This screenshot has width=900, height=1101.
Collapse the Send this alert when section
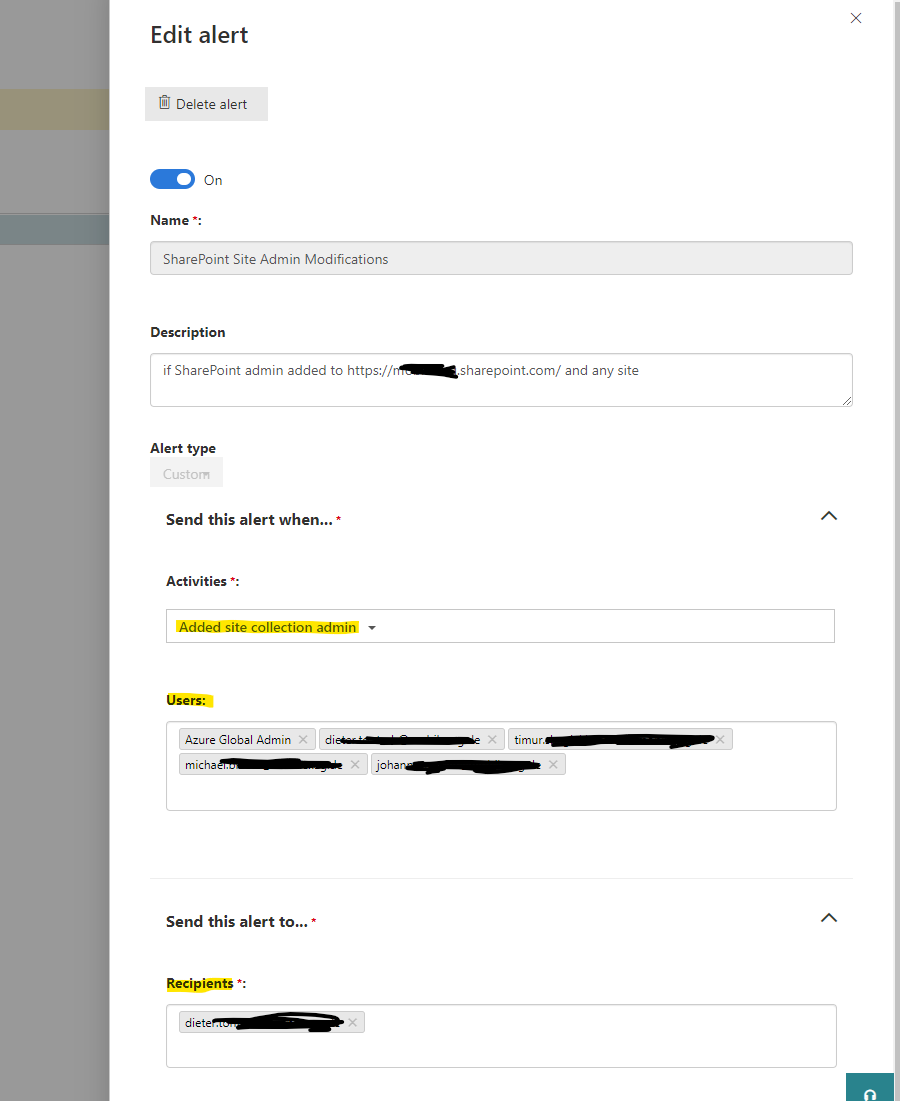(829, 516)
